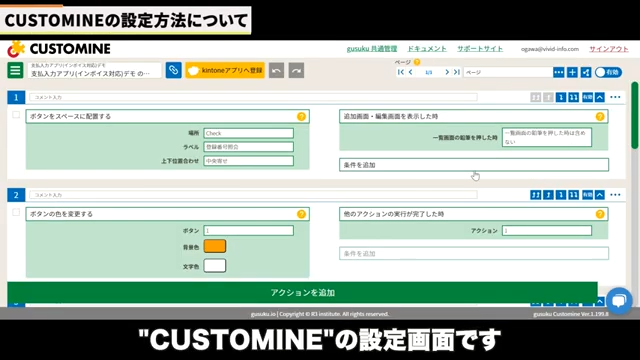Move action 2 up one step

pyautogui.click(x=548, y=195)
